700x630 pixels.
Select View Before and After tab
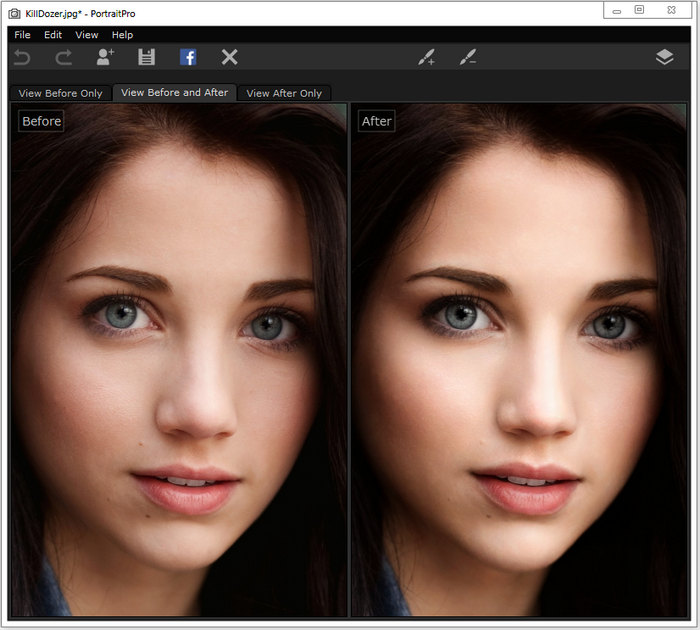[x=175, y=92]
